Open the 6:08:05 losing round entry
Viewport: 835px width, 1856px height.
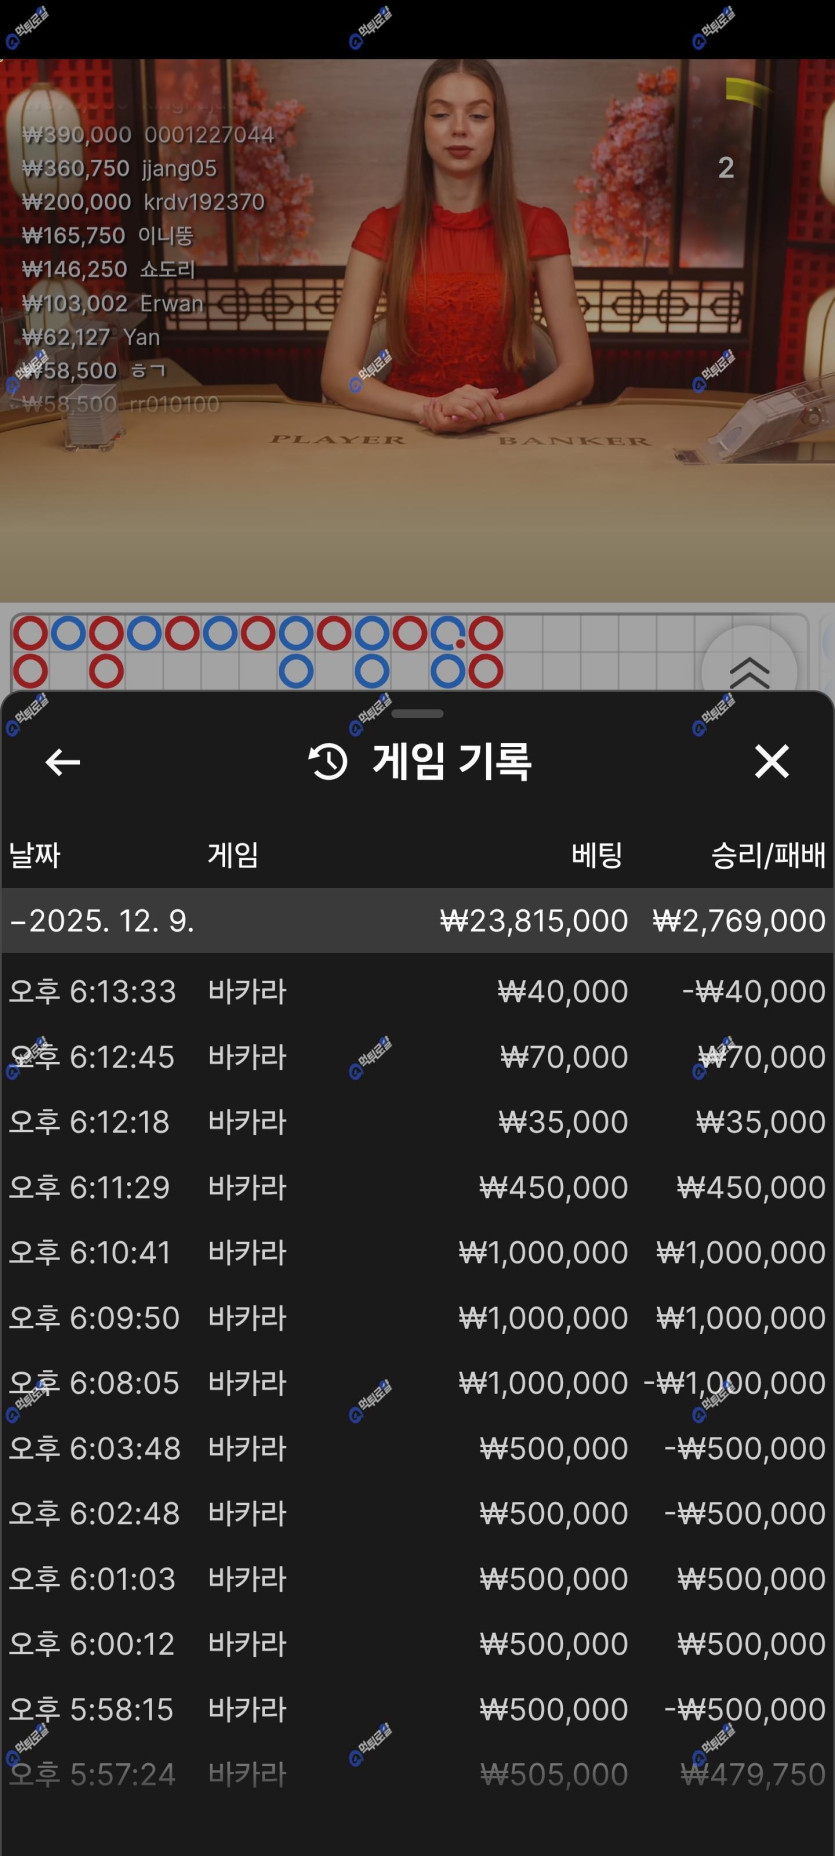(417, 1383)
